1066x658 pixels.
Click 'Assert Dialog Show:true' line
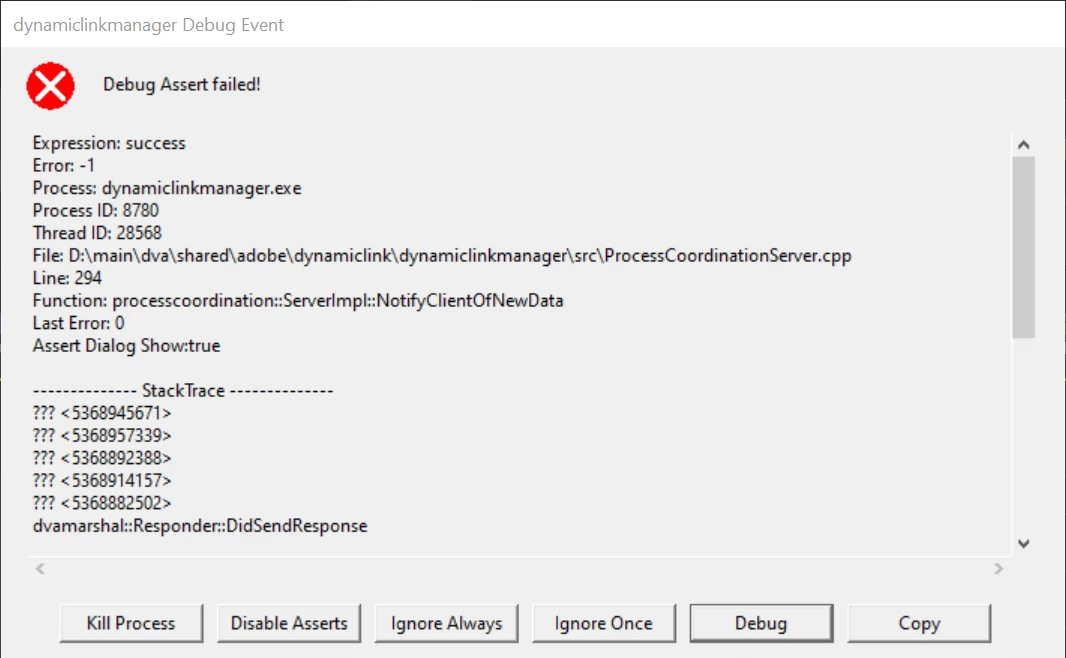tap(126, 345)
